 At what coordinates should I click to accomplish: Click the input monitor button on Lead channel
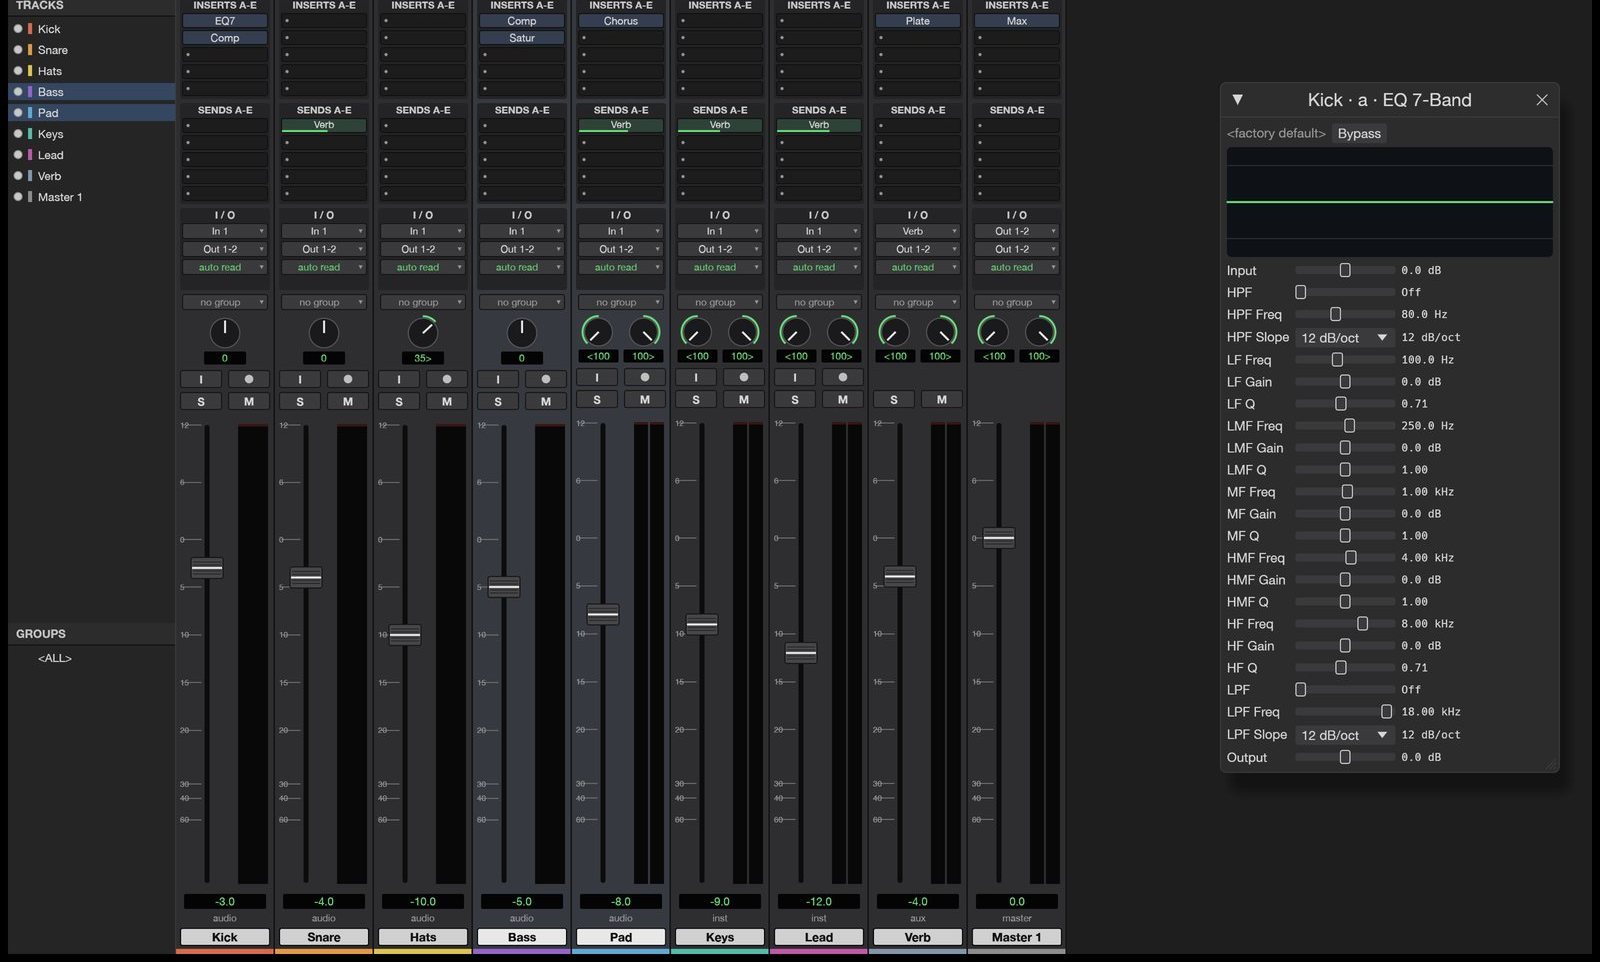(795, 377)
